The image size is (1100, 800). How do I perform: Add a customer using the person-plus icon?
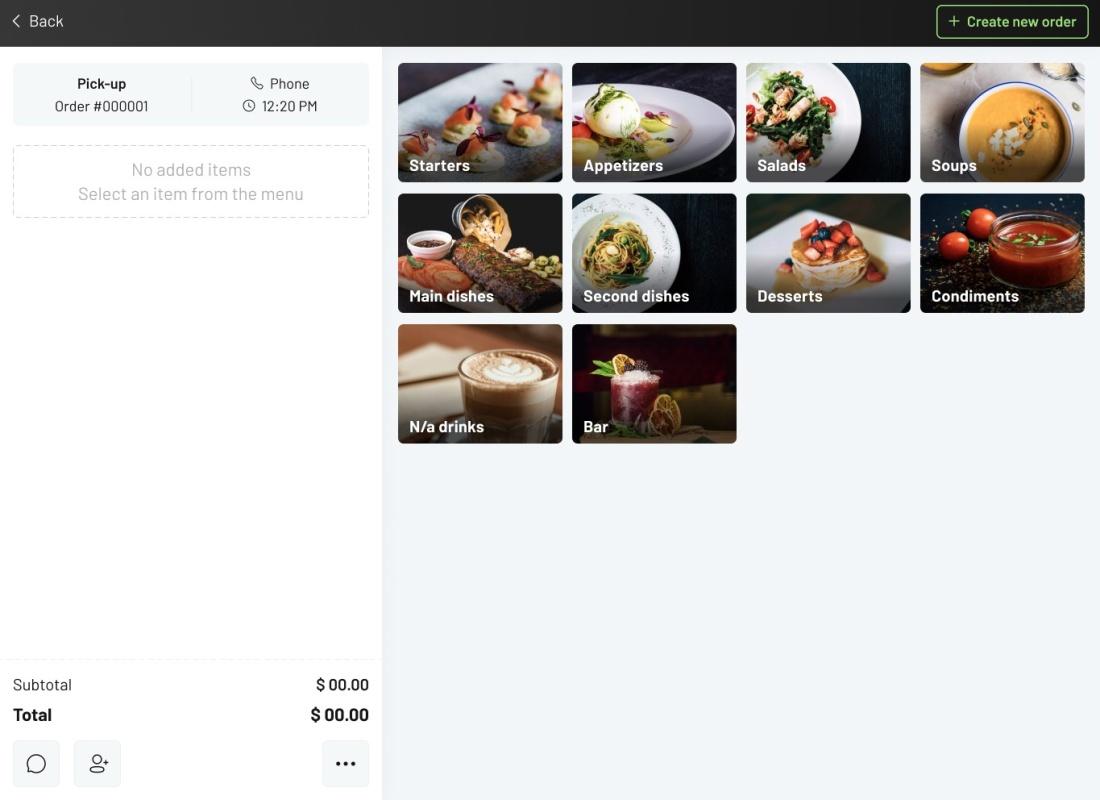coord(98,764)
